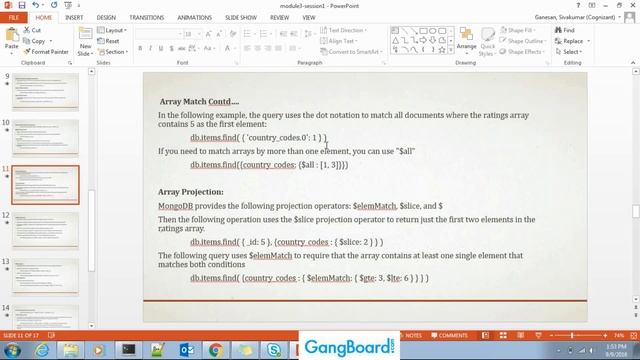This screenshot has height=360, width=640.
Task: Switch to the SLIDE SHOW tab
Action: [x=241, y=18]
